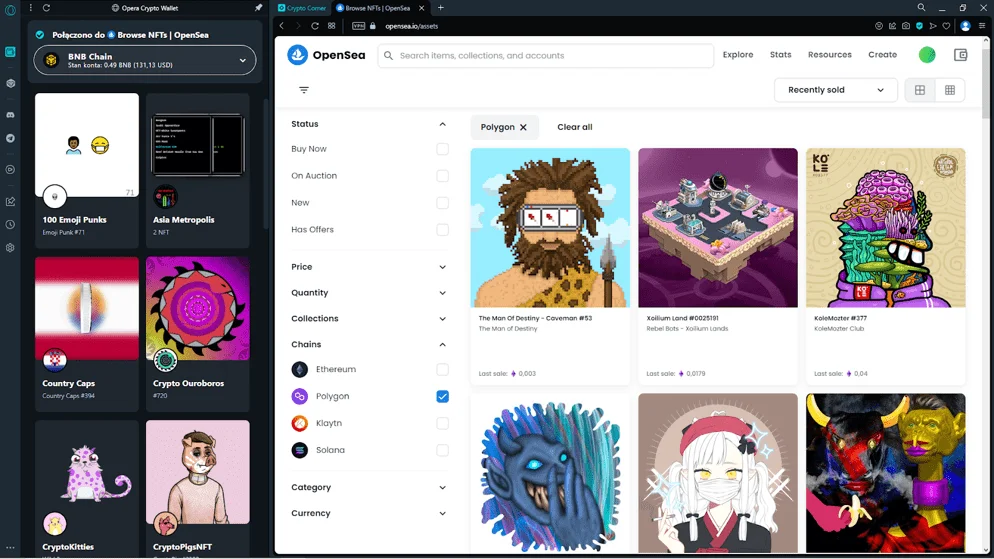
Task: Toggle the VPN badge in address bar
Action: 359,26
